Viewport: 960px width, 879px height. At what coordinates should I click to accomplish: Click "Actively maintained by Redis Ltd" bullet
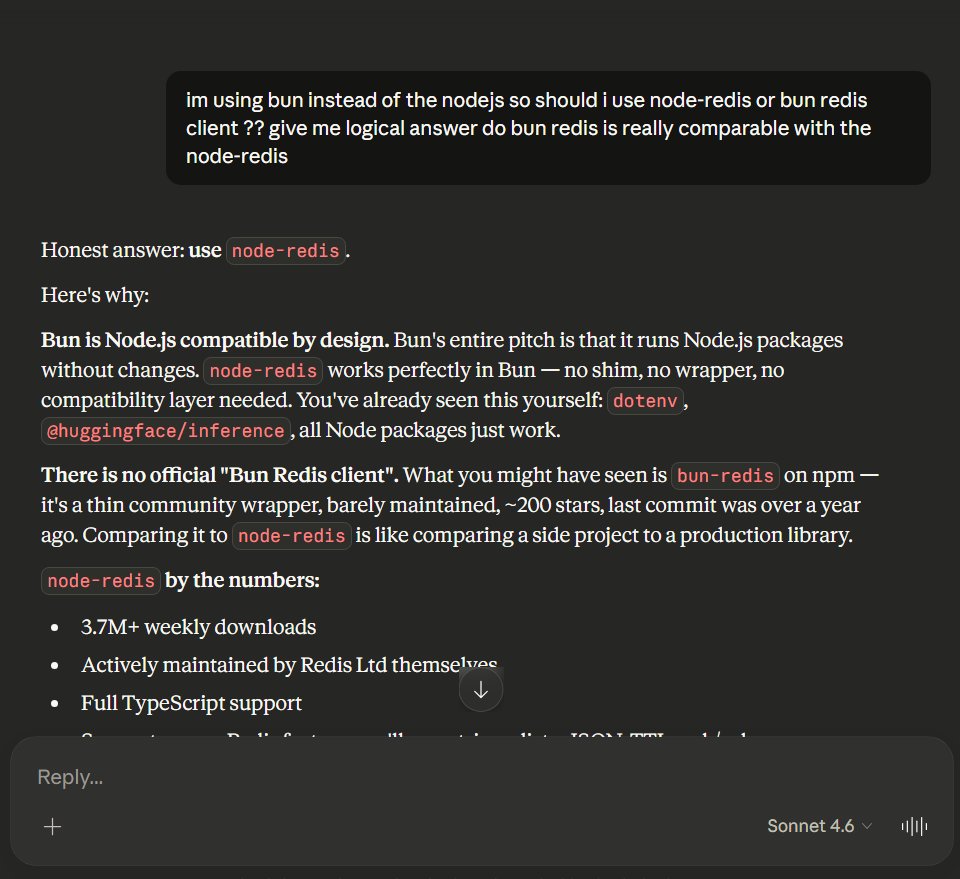tap(289, 665)
